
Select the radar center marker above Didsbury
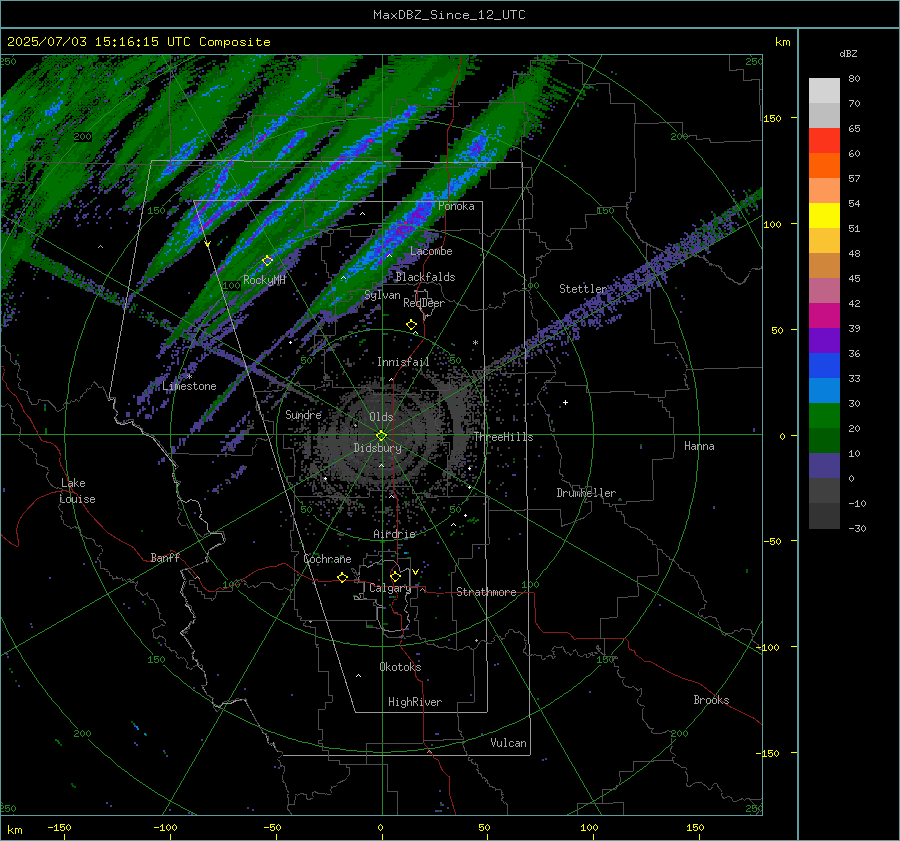tap(382, 435)
